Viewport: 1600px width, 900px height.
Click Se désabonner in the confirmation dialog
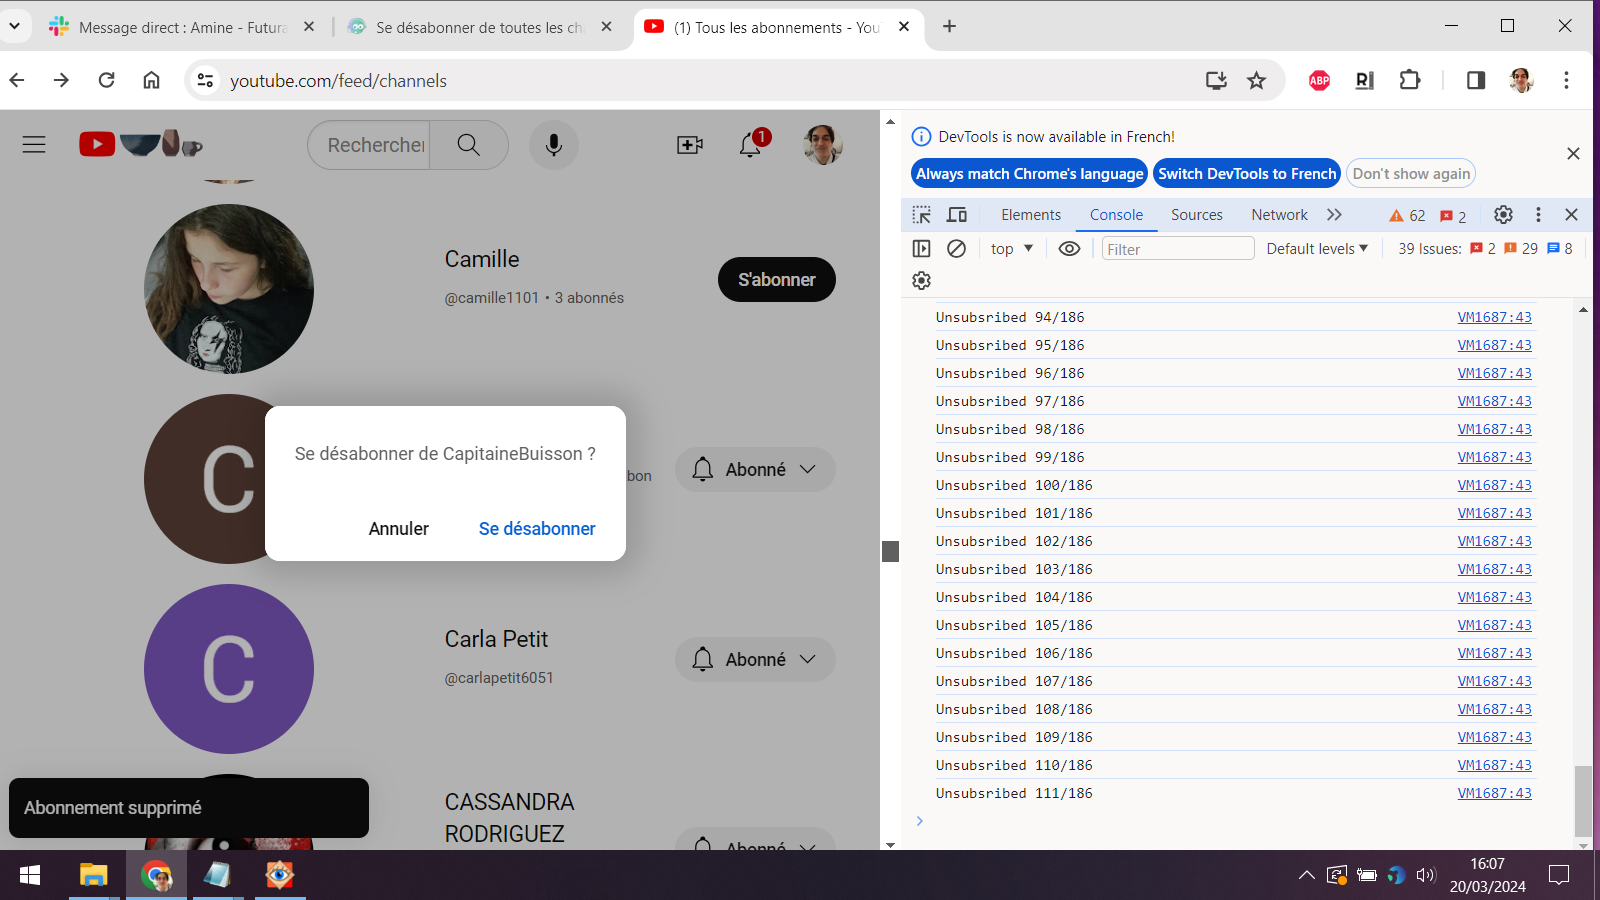[537, 528]
